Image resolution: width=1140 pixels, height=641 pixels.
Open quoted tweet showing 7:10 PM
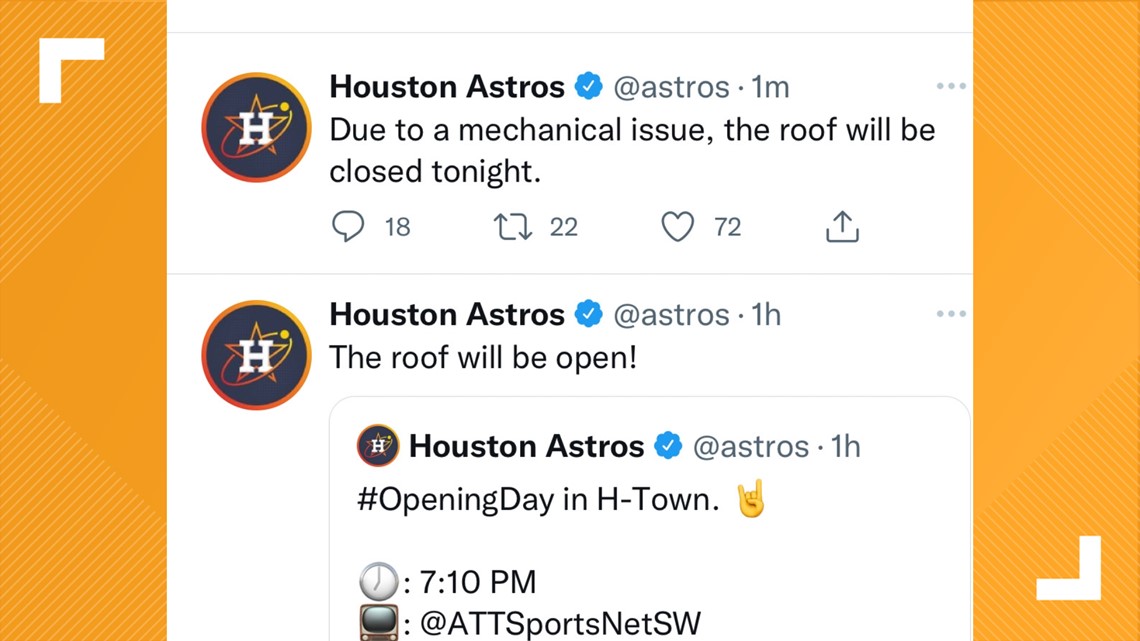[x=649, y=519]
